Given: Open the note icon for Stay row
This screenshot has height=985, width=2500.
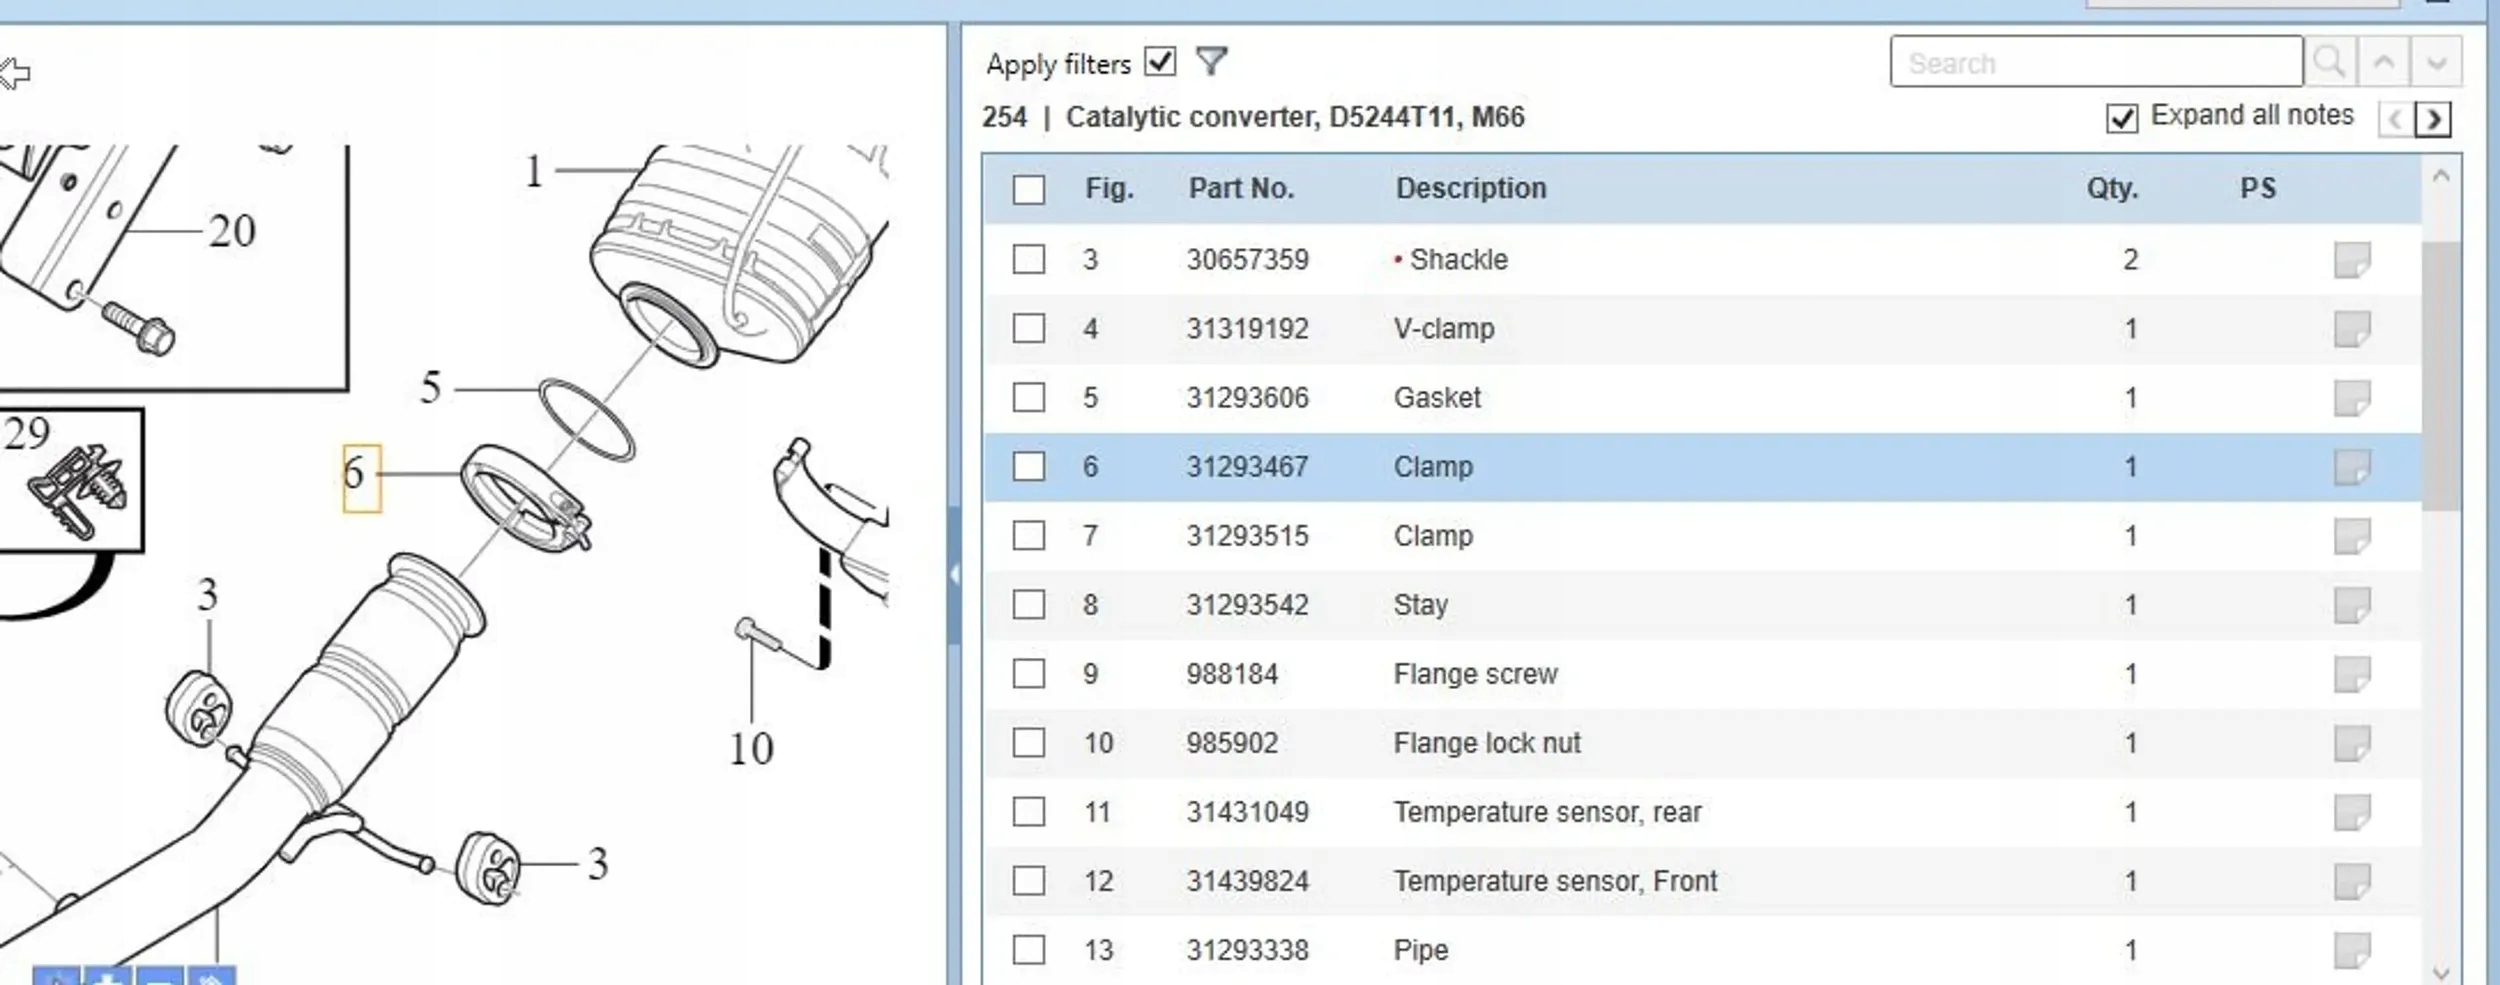Looking at the screenshot, I should [2352, 605].
